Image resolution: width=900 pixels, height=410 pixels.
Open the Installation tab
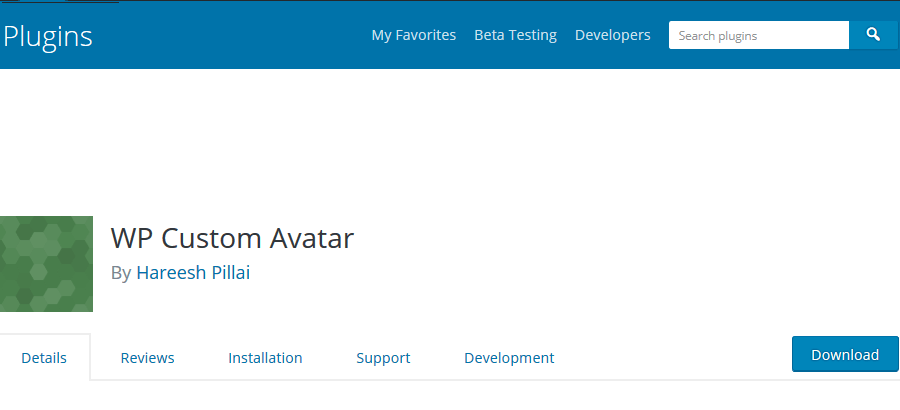(265, 358)
